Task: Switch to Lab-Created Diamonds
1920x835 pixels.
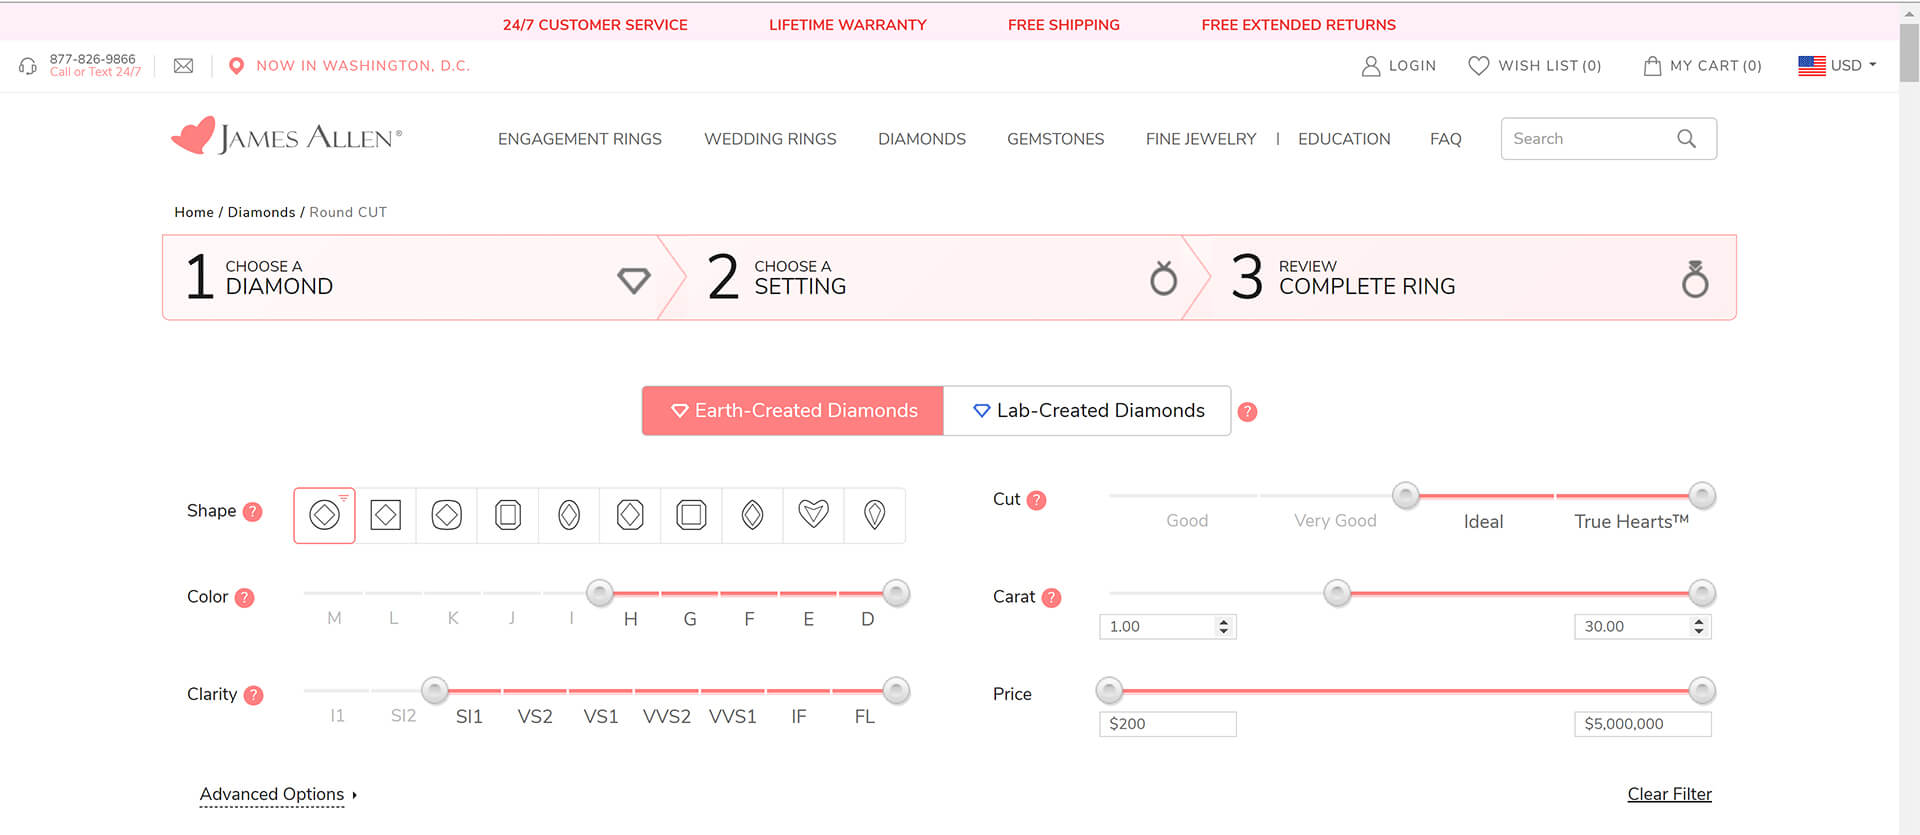Action: coord(1087,411)
